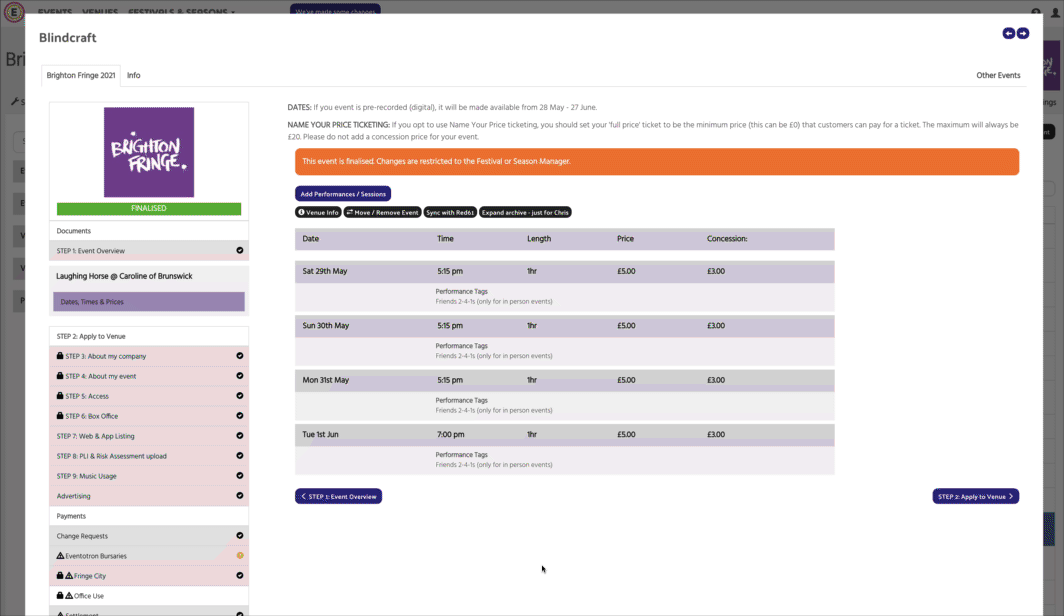
Task: Click the checkmark icon on Change Requests row
Action: coord(240,535)
